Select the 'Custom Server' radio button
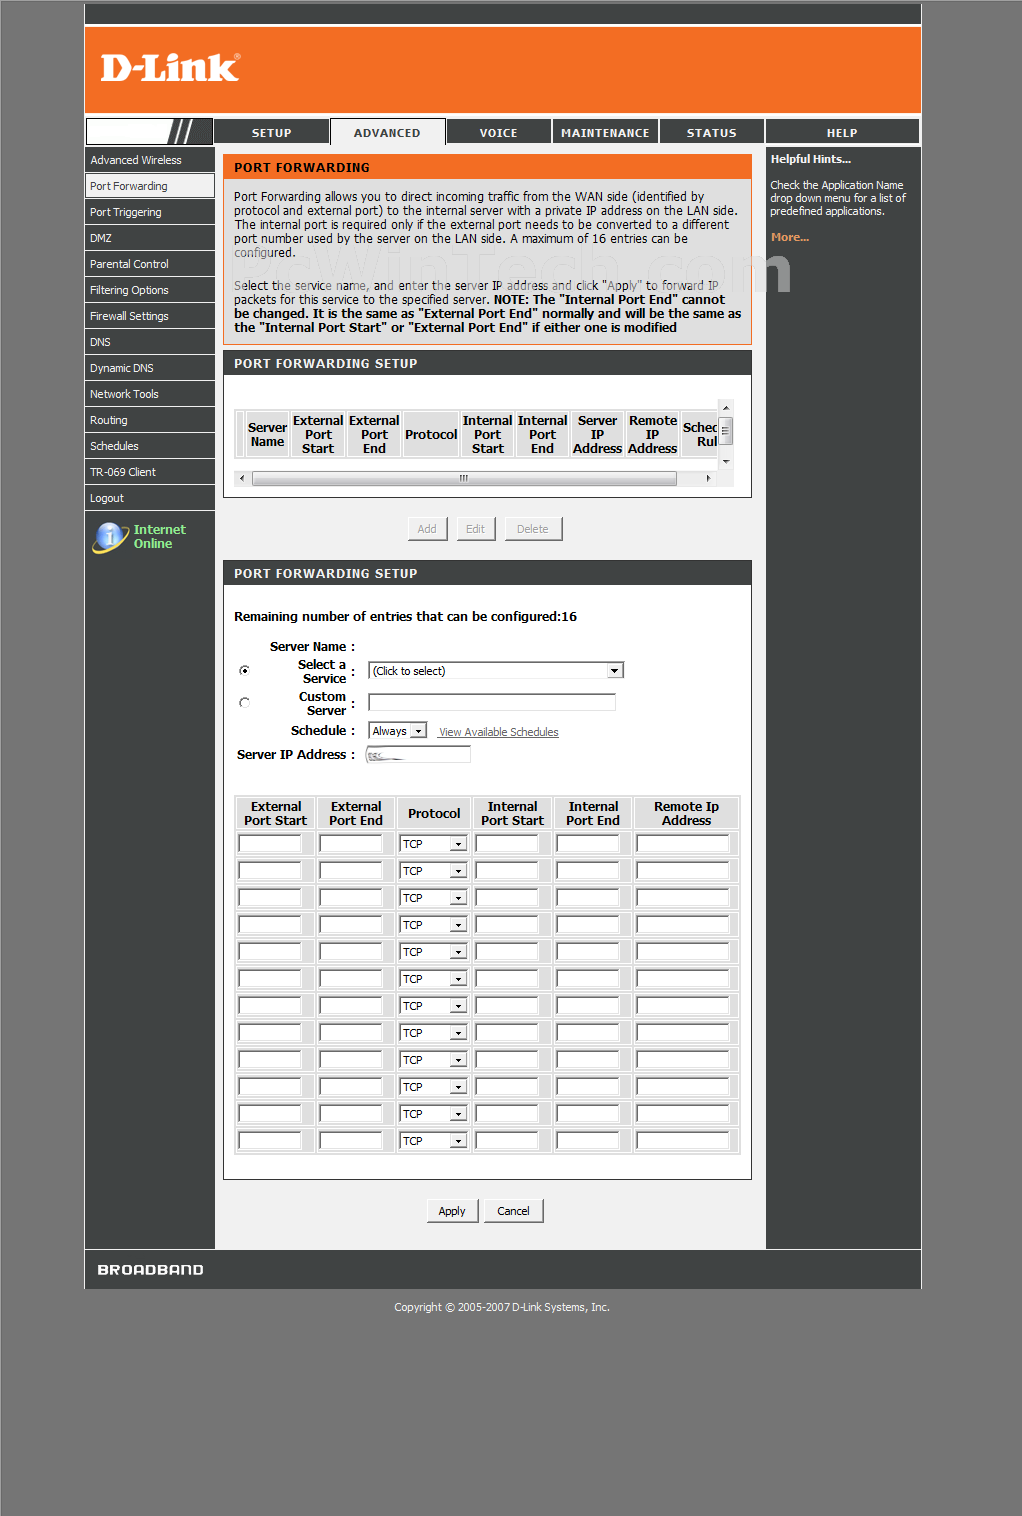This screenshot has width=1022, height=1516. coord(244,703)
